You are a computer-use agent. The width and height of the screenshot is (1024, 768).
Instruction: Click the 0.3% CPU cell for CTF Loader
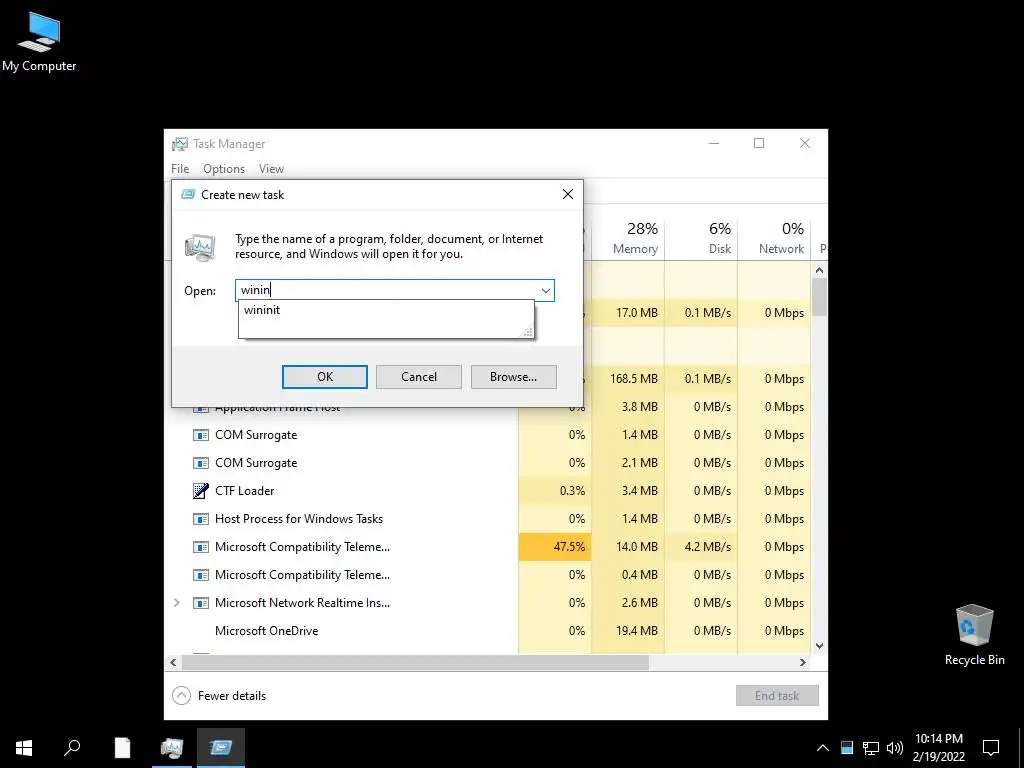(555, 491)
